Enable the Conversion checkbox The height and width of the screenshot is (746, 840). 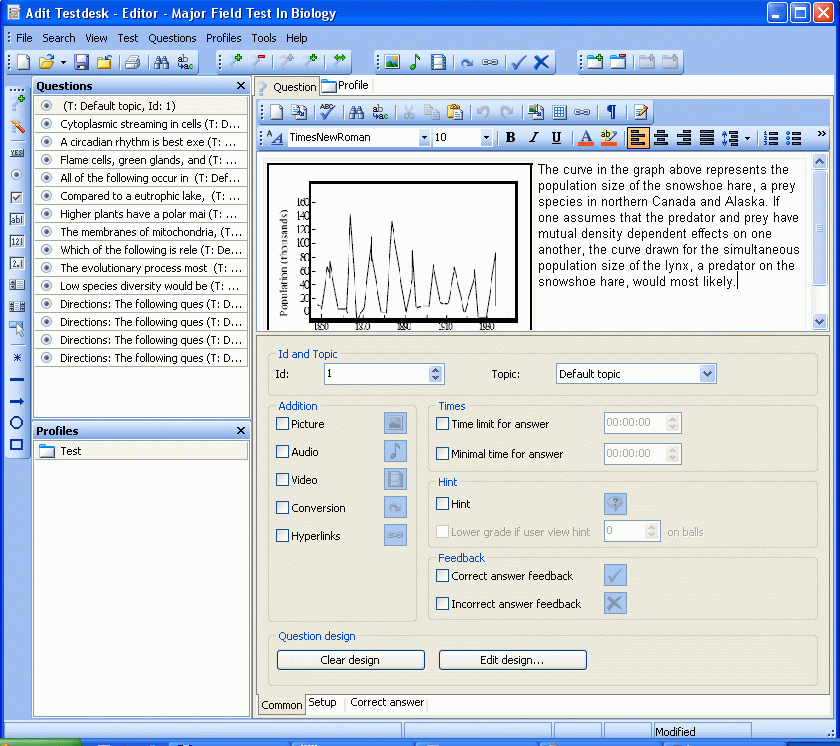tap(282, 508)
